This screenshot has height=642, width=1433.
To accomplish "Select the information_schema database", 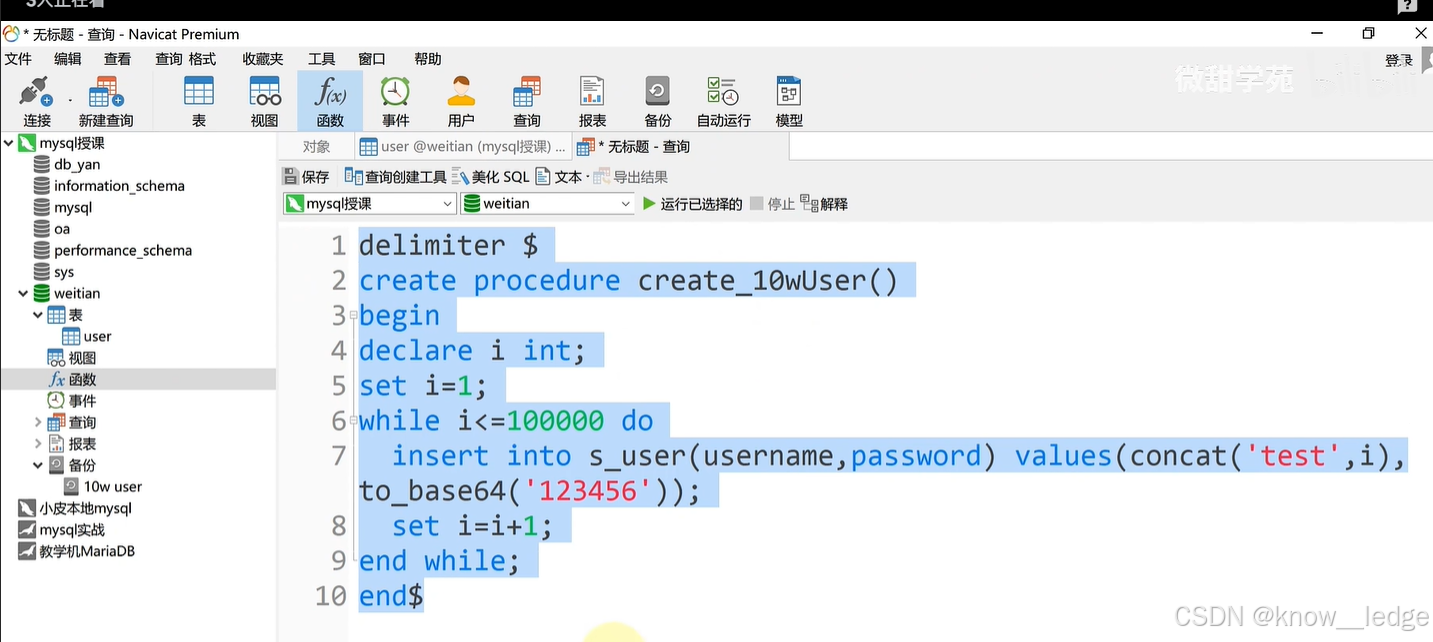I will (x=119, y=186).
